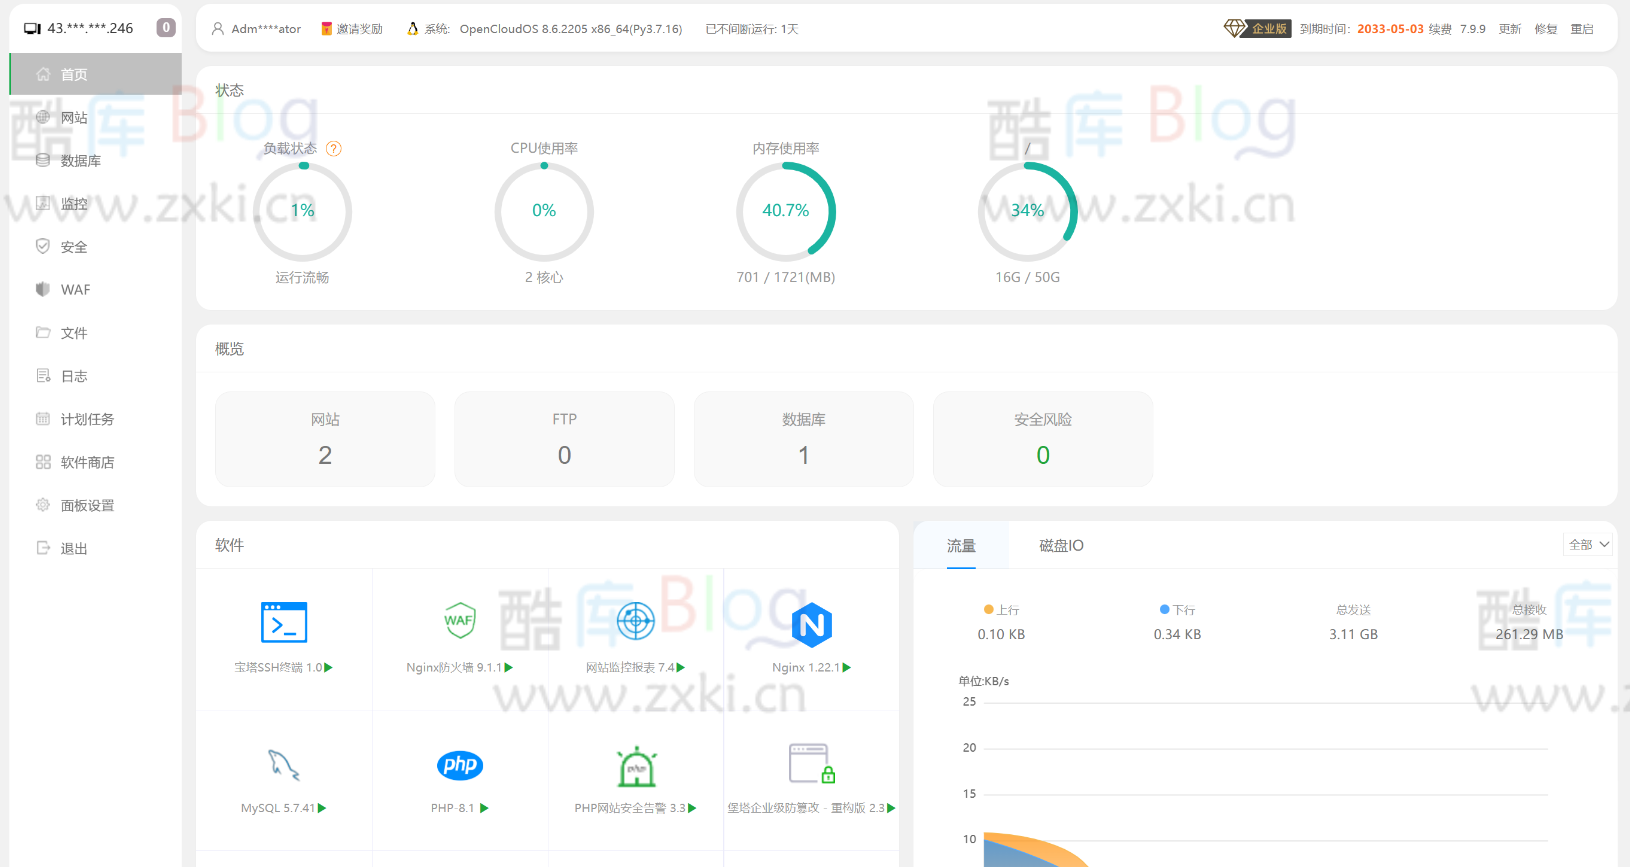The height and width of the screenshot is (867, 1630).
Task: Click the 负载状态 1% gauge
Action: [x=303, y=211]
